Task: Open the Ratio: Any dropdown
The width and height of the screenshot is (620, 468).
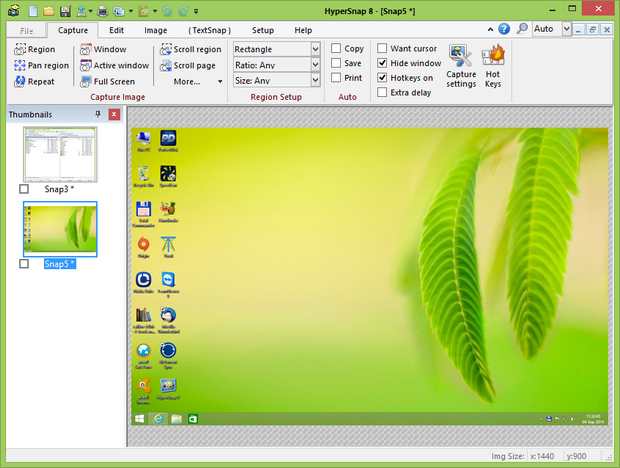Action: 315,64
